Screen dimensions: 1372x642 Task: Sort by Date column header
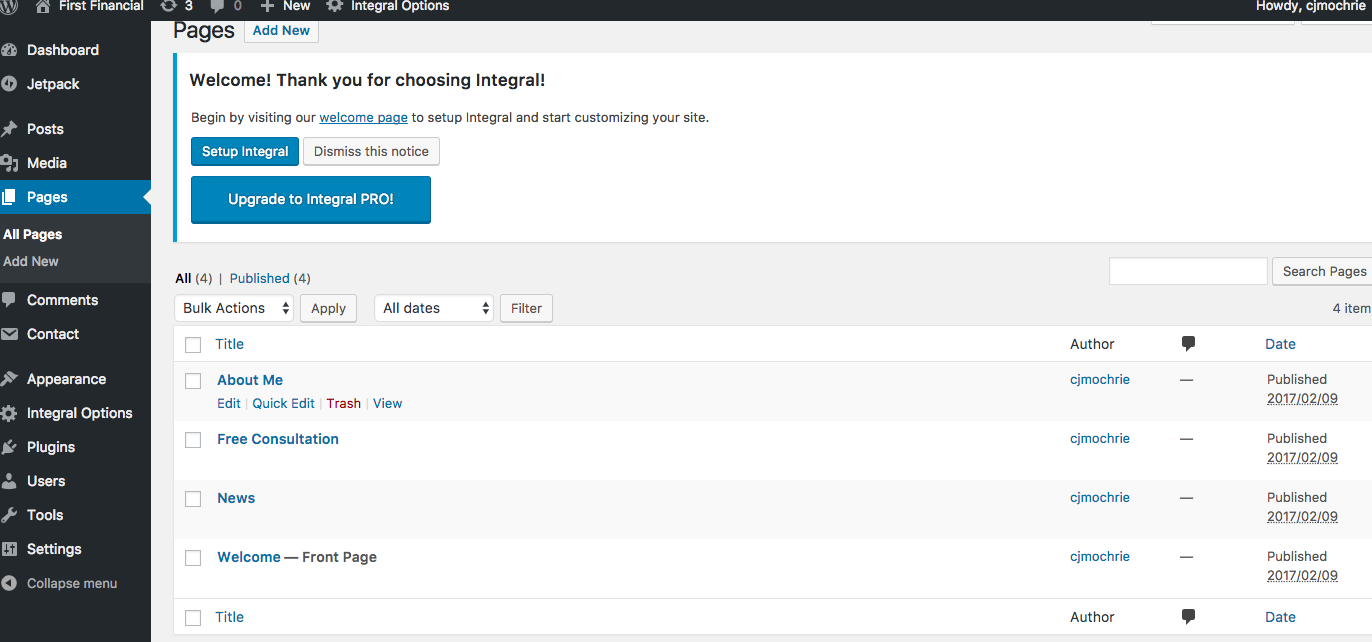pos(1280,344)
